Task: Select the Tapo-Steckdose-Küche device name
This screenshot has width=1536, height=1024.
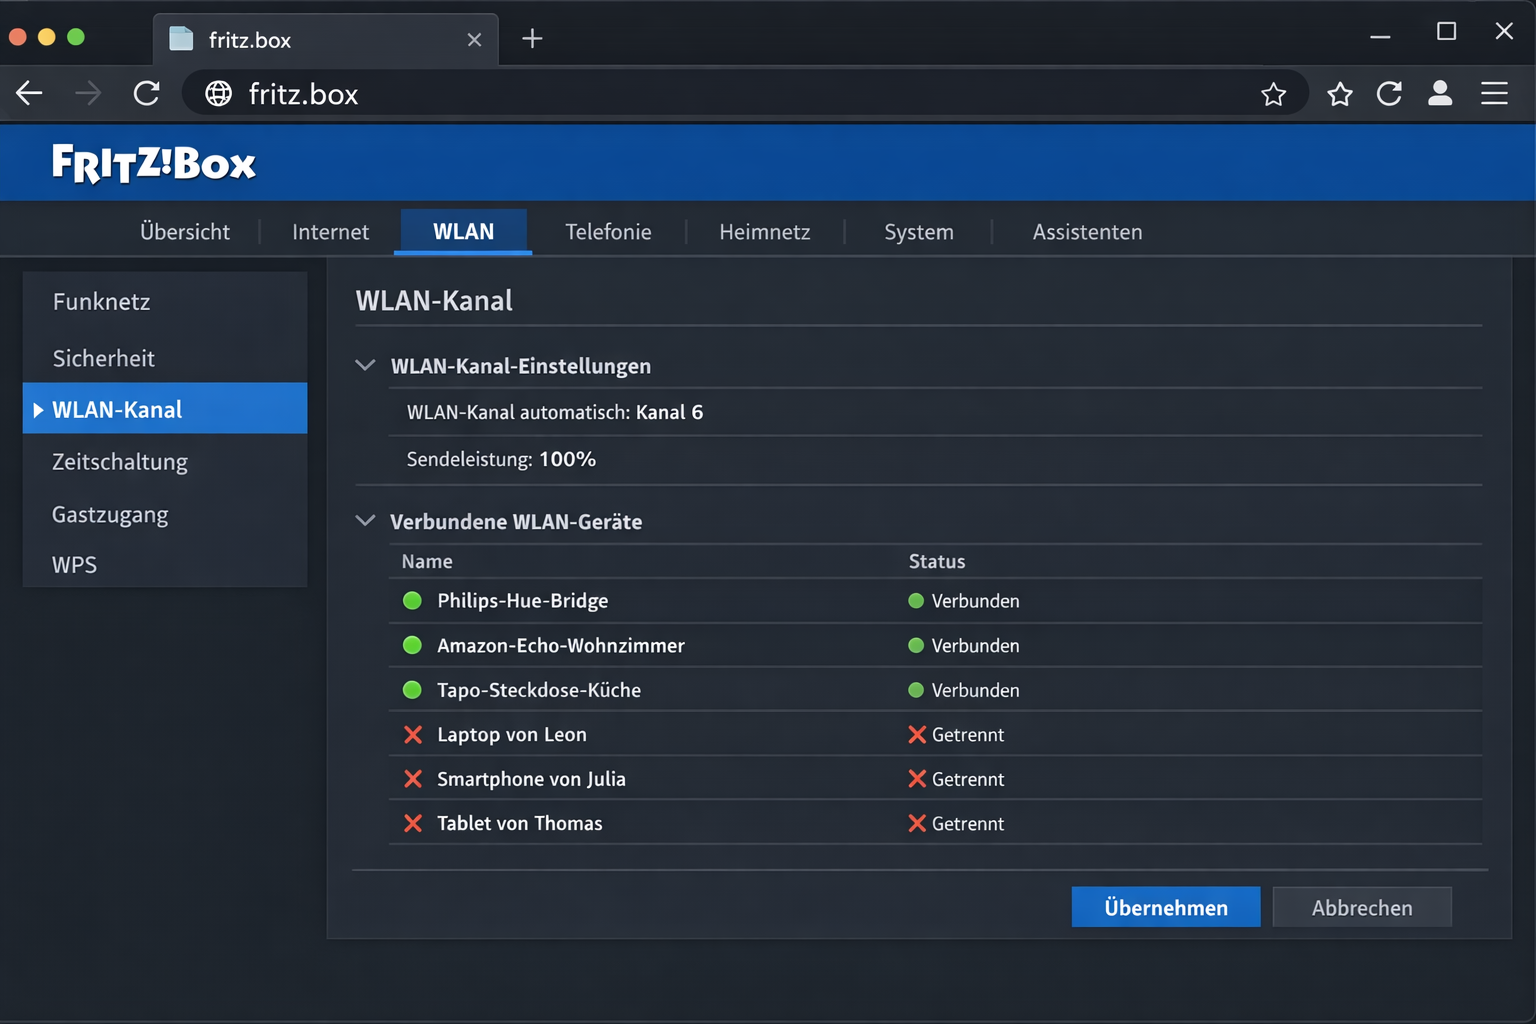Action: [539, 690]
